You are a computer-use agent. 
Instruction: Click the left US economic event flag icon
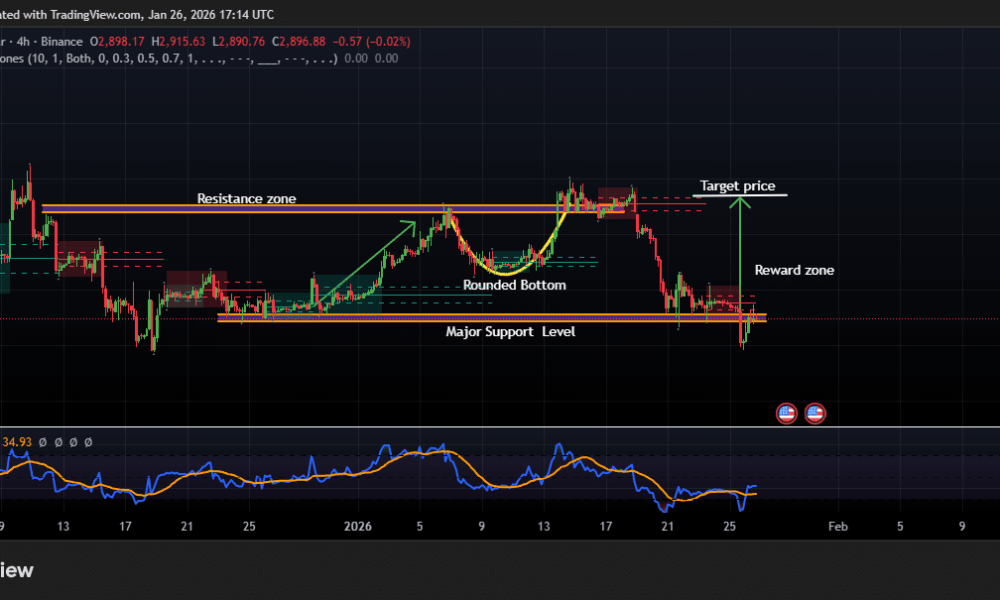pyautogui.click(x=787, y=413)
